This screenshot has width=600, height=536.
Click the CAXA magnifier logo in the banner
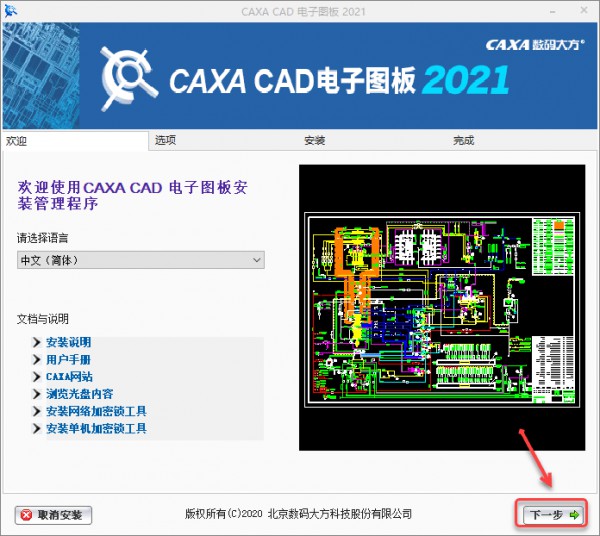129,78
